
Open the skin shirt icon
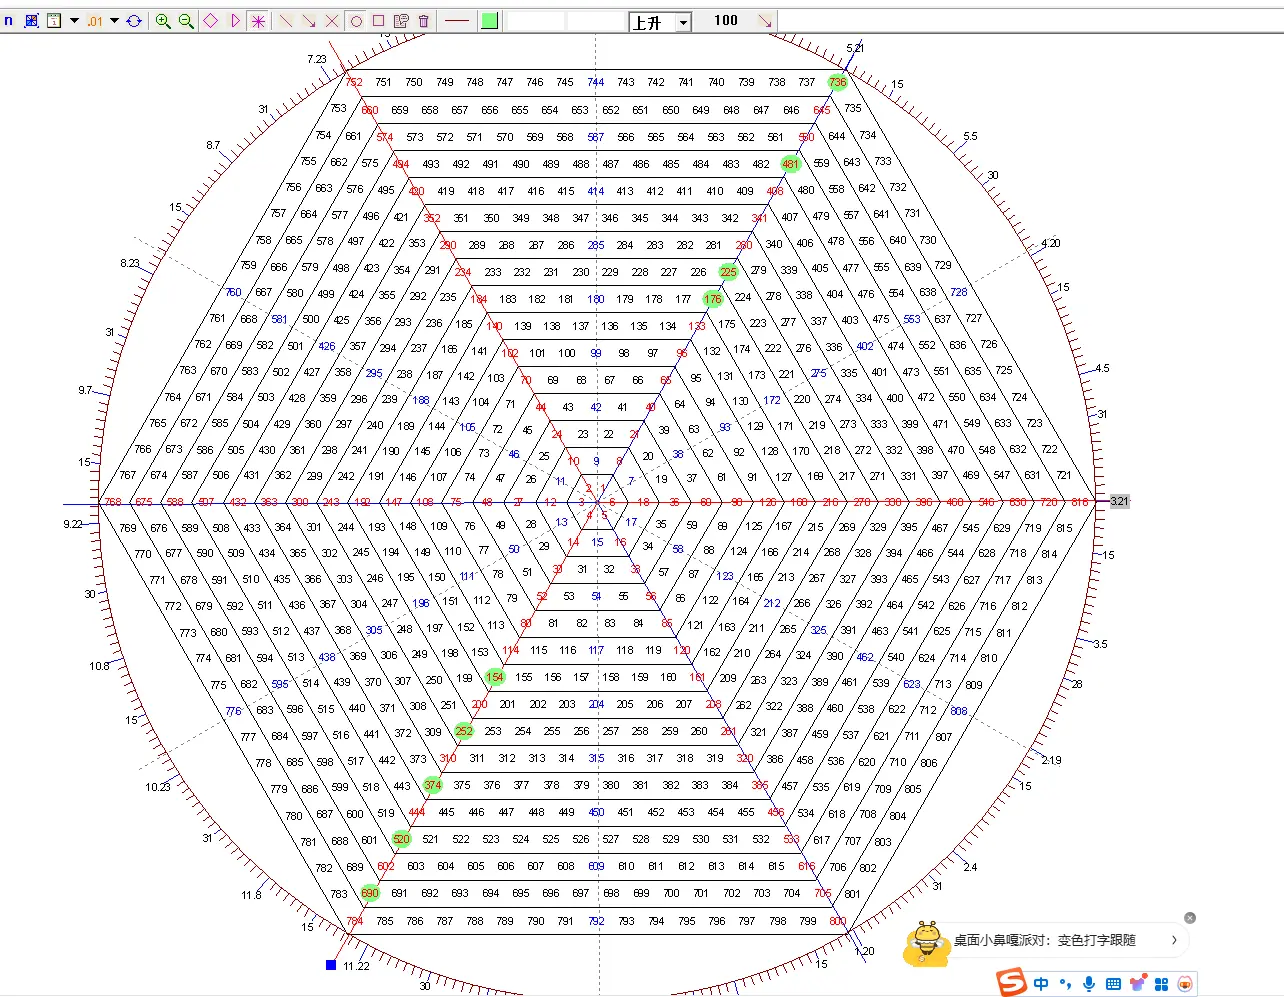1137,984
